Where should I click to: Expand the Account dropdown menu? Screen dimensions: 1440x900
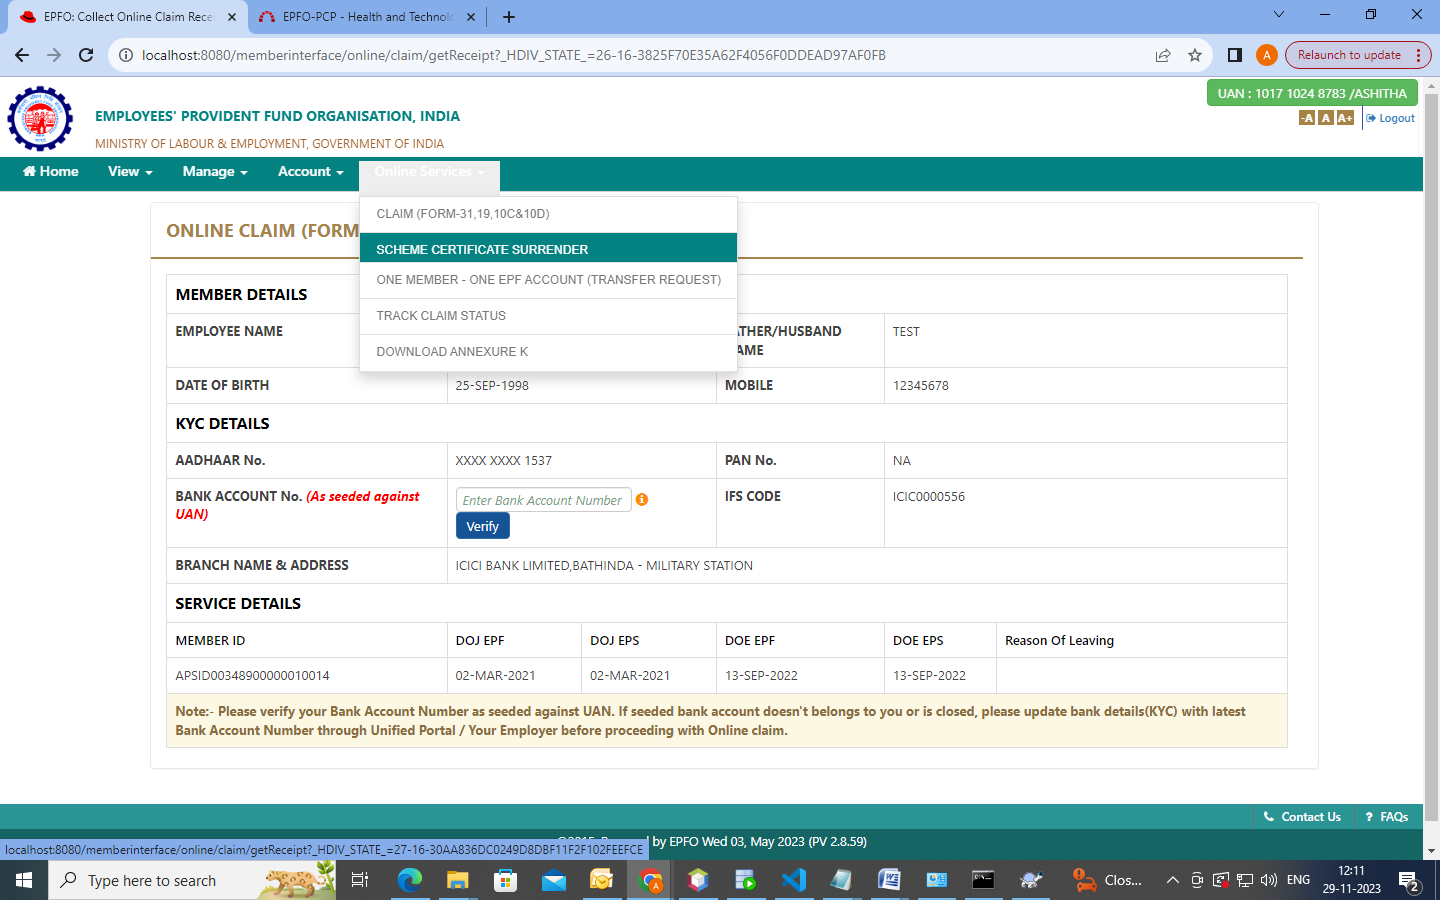click(x=311, y=172)
